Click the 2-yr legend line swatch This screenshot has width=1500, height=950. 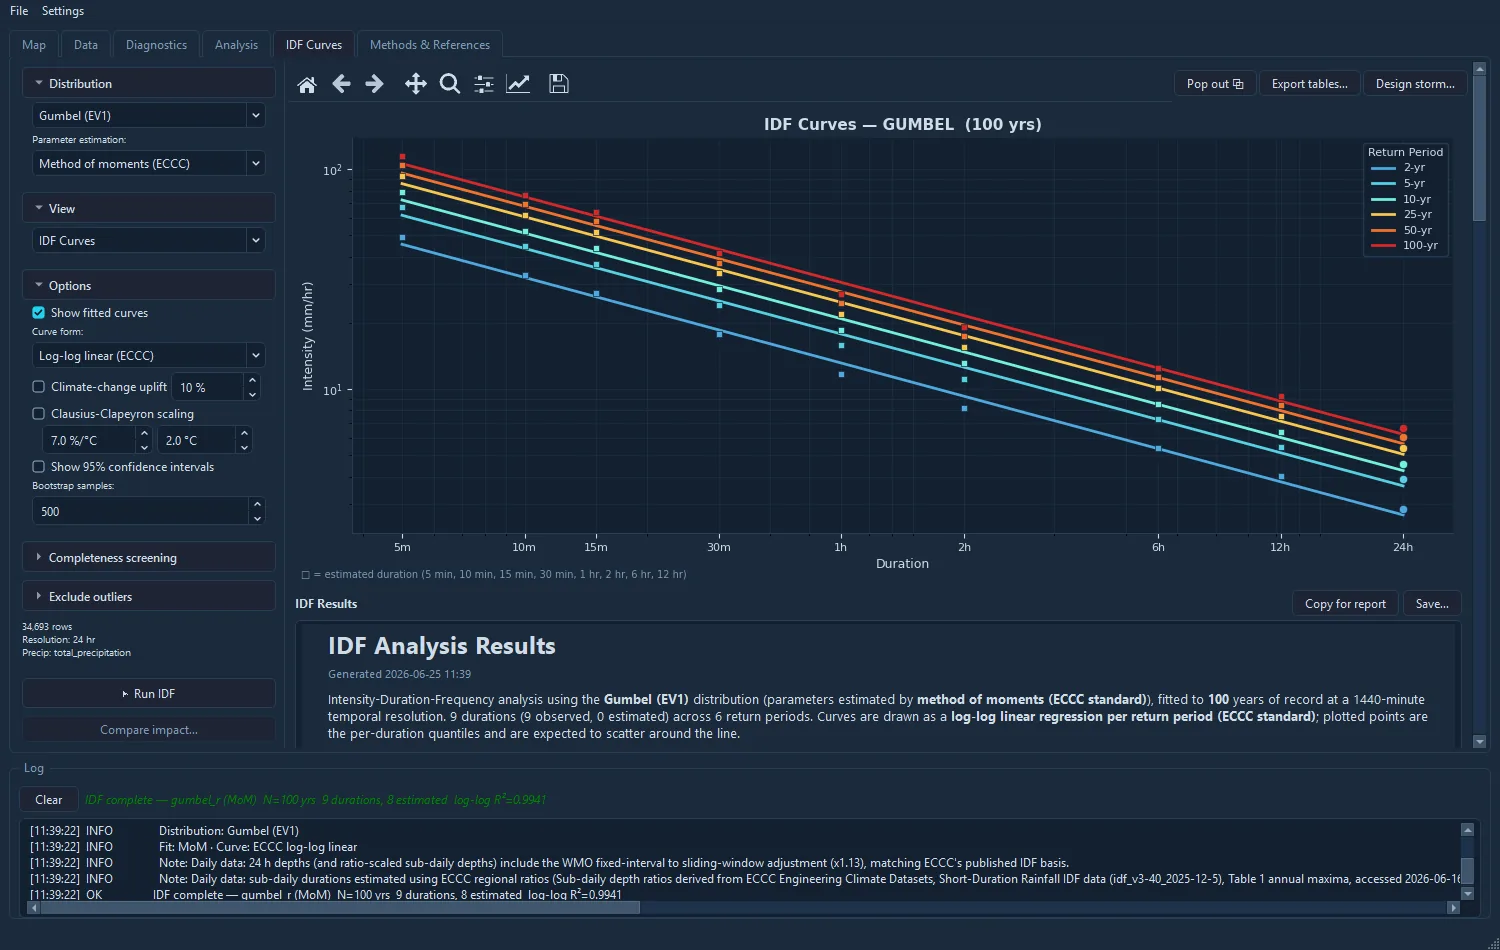click(1384, 168)
